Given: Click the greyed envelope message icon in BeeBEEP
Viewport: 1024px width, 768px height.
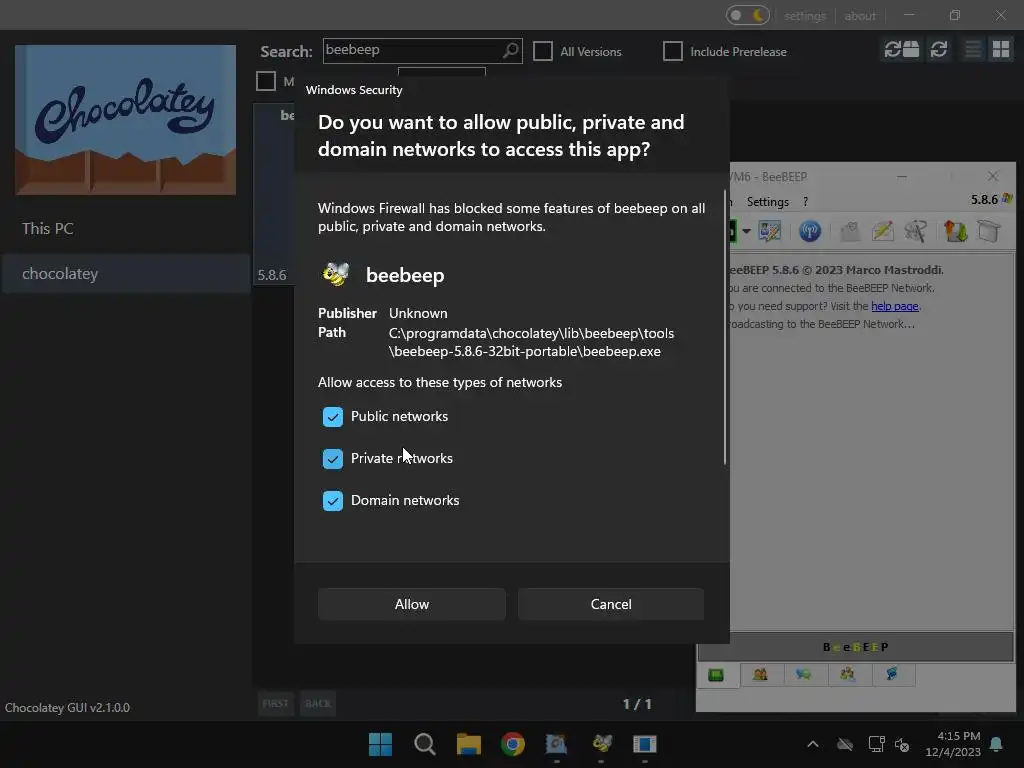Looking at the screenshot, I should pyautogui.click(x=850, y=231).
